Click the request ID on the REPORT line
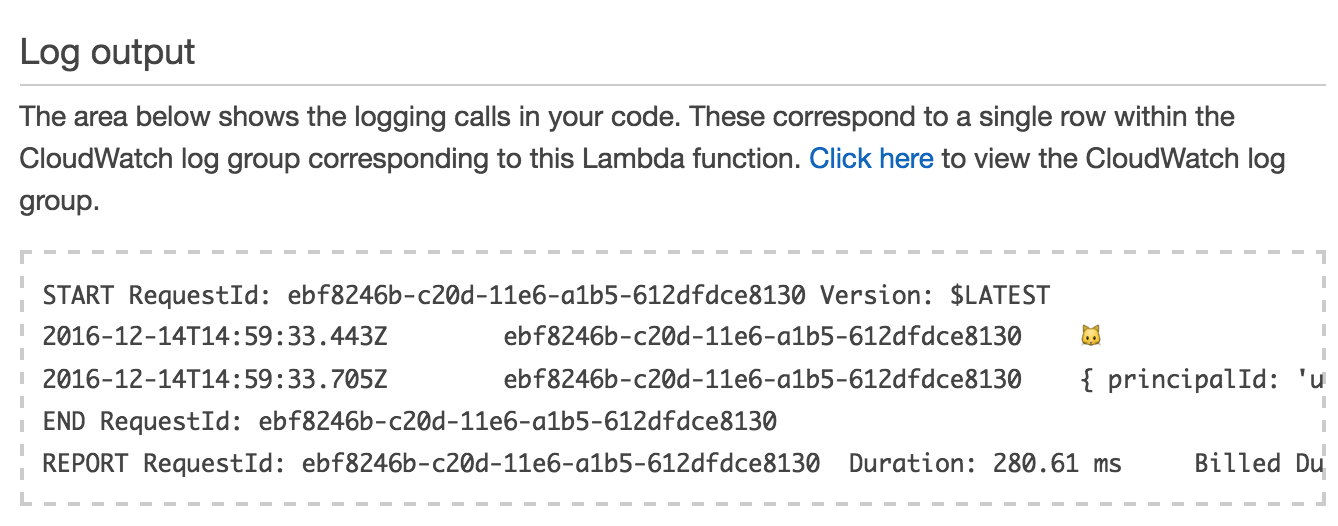This screenshot has height=526, width=1338. 561,463
